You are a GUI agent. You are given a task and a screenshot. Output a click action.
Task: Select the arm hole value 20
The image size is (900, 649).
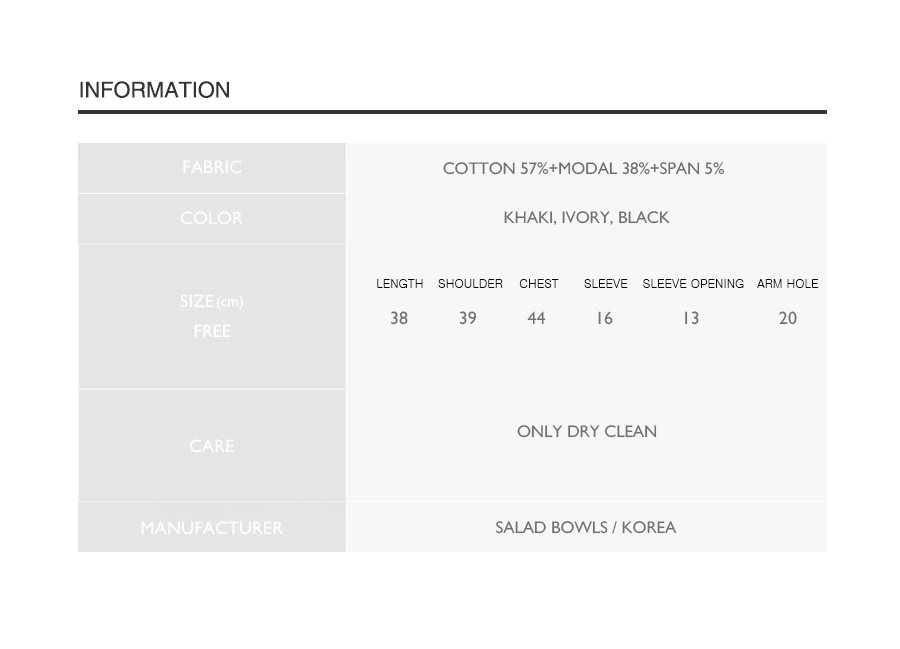788,318
